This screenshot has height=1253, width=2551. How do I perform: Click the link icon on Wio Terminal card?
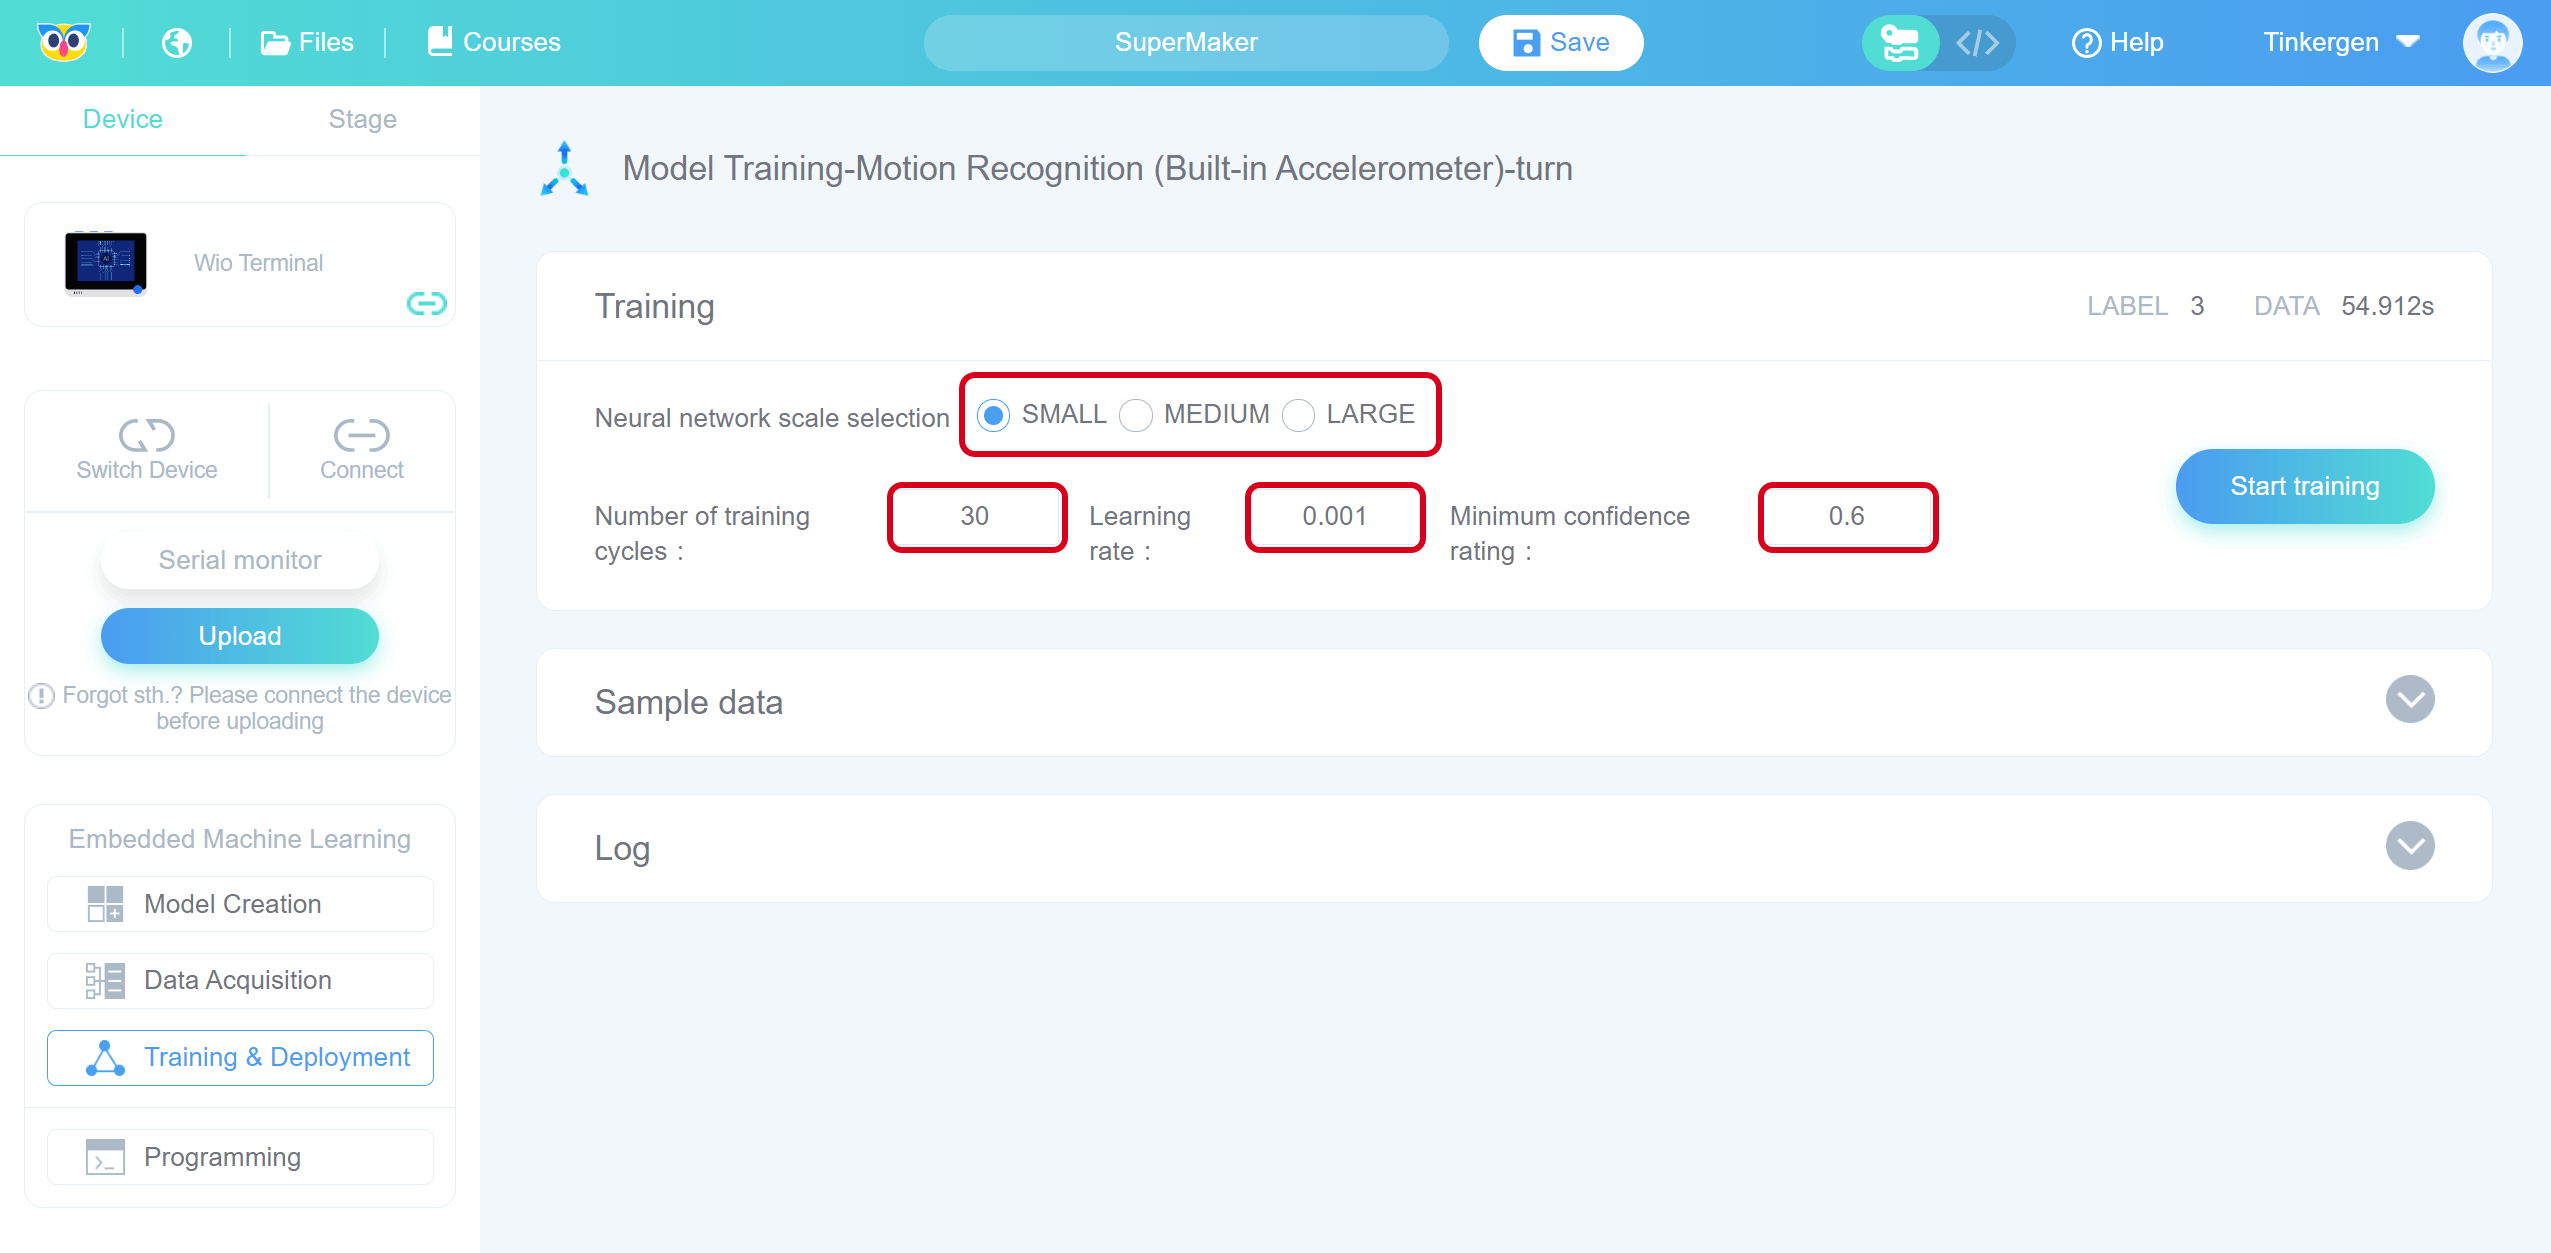426,303
